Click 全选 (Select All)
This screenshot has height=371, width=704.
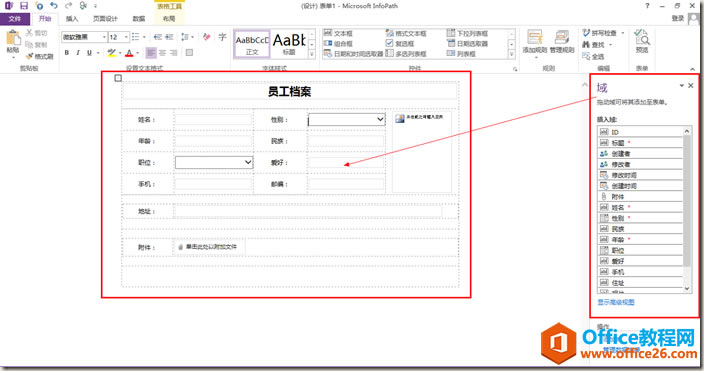[593, 57]
